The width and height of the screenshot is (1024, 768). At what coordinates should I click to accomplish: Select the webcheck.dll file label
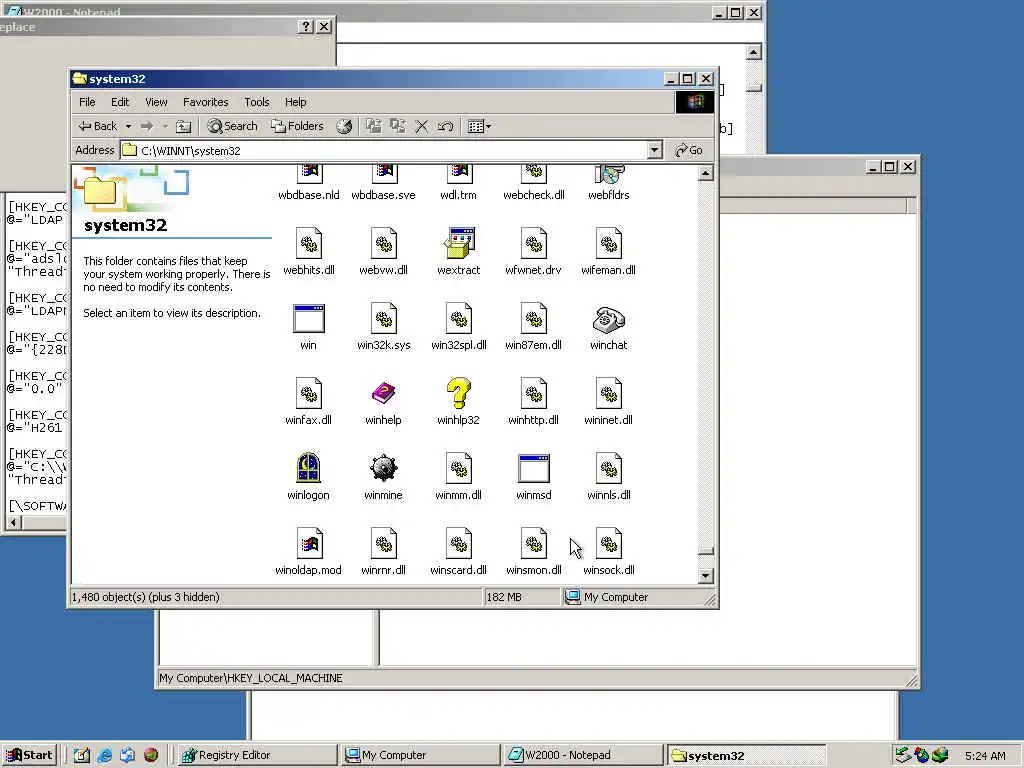click(534, 195)
